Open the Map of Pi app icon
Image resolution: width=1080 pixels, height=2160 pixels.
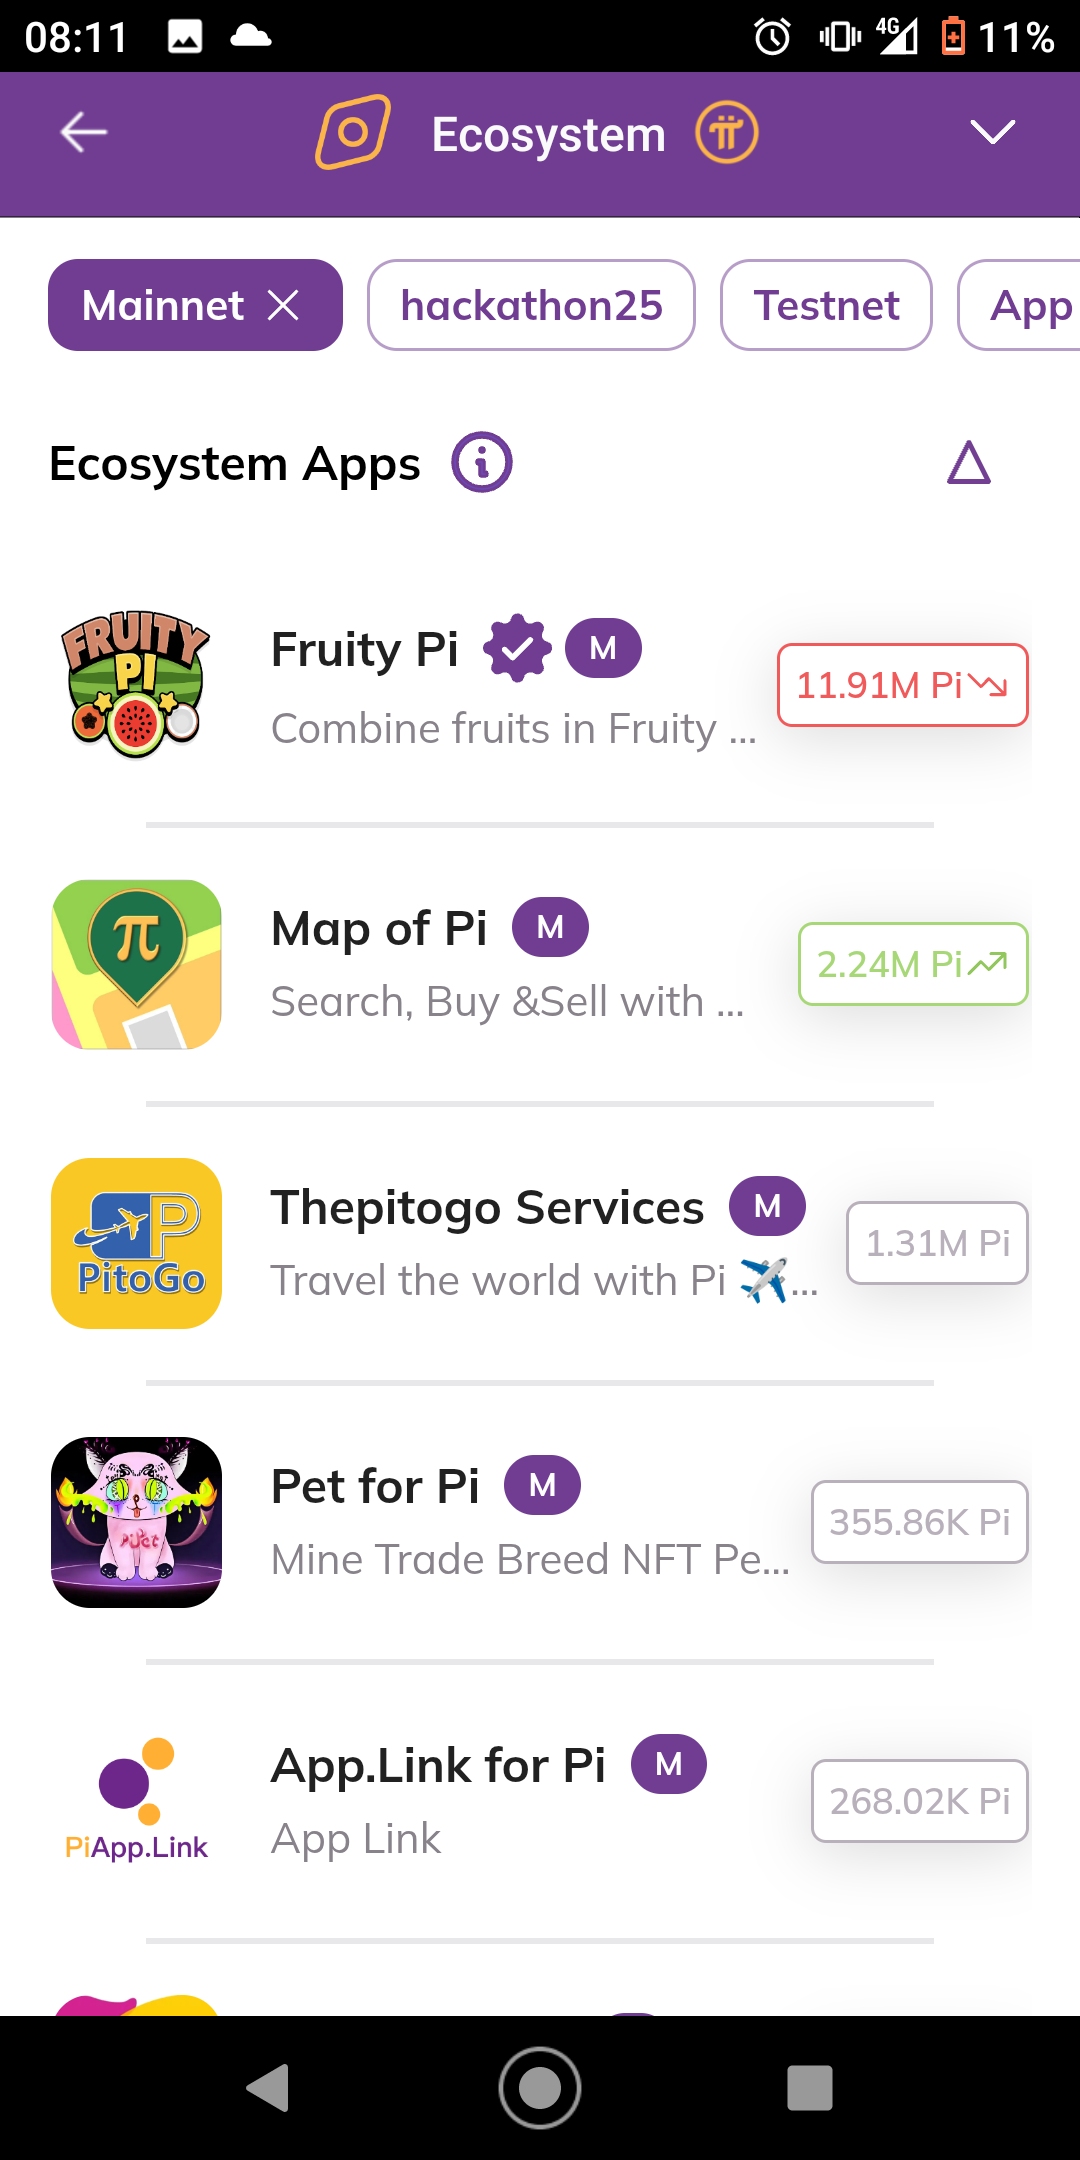136,964
